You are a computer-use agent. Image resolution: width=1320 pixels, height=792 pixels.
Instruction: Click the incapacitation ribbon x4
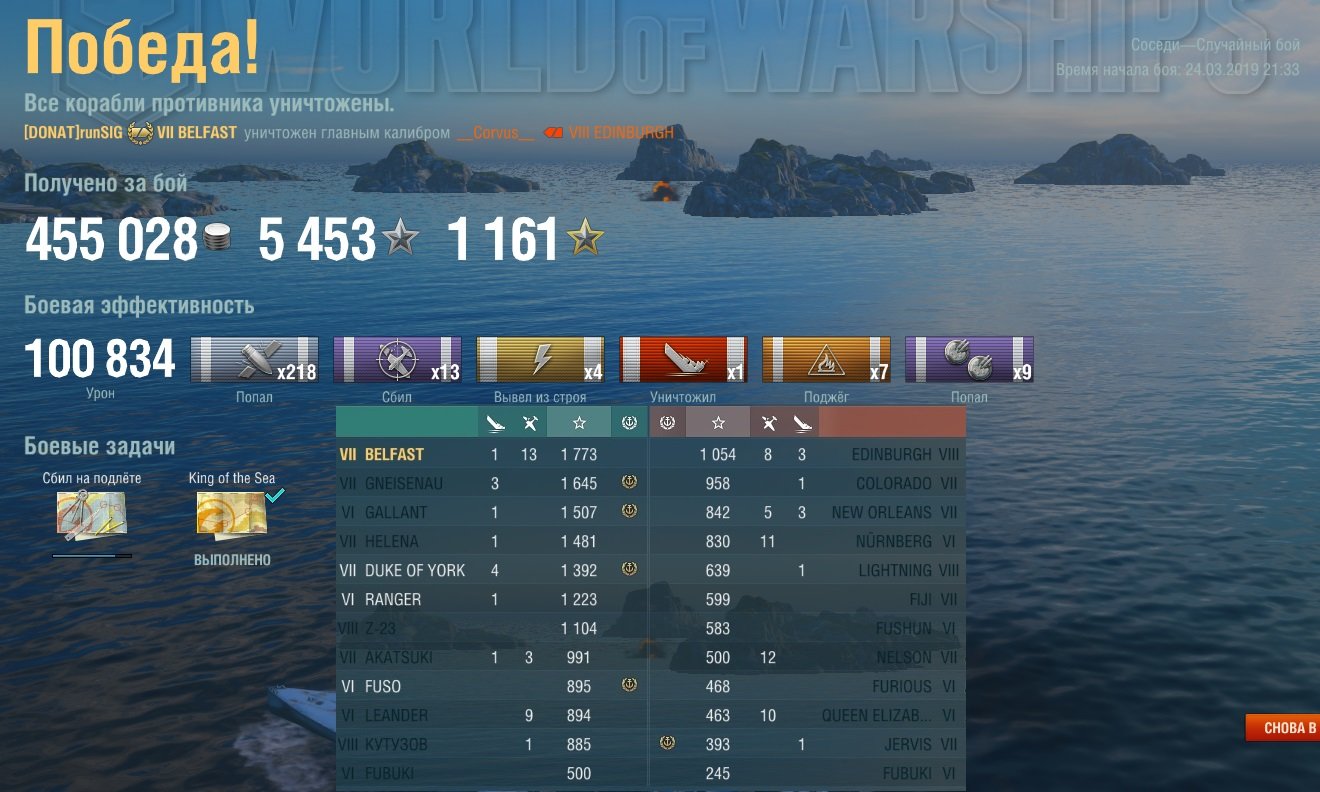pyautogui.click(x=540, y=360)
